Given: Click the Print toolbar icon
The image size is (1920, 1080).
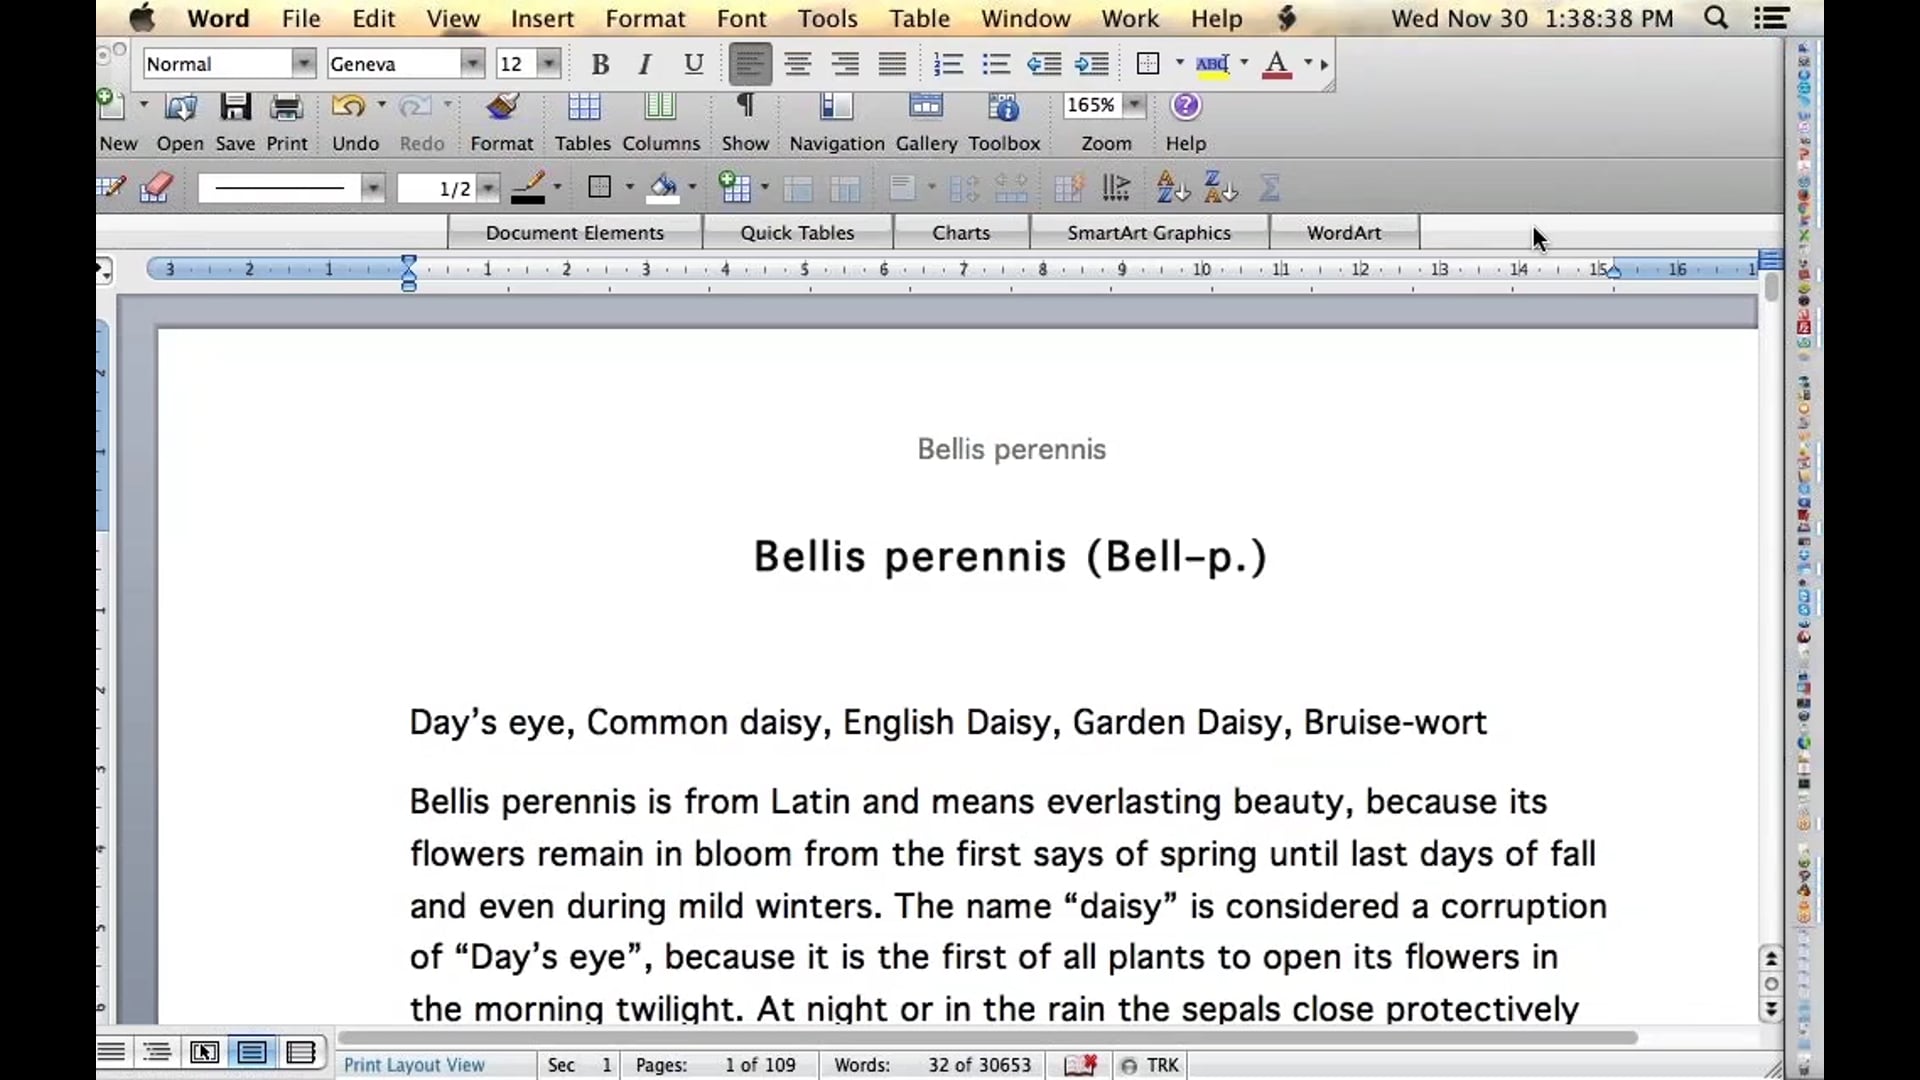Looking at the screenshot, I should point(286,107).
